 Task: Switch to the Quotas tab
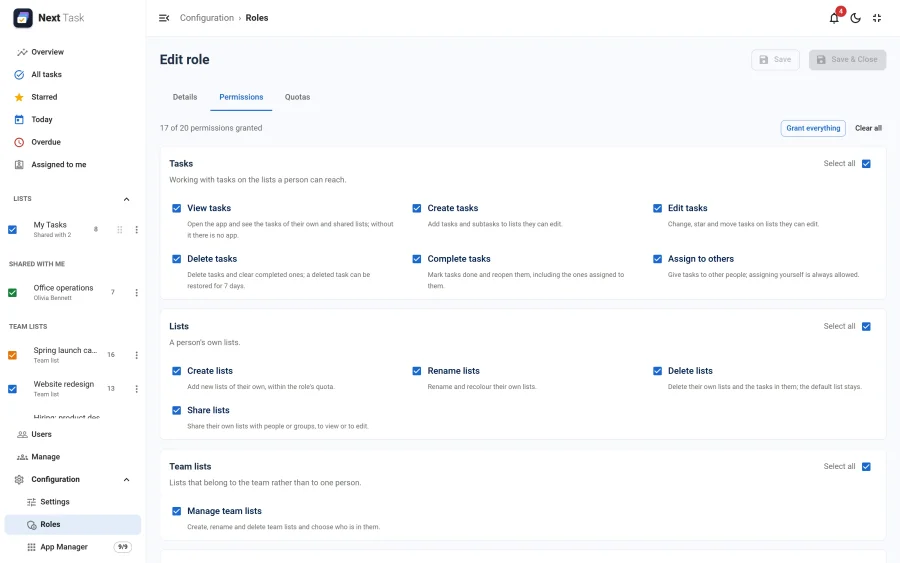[297, 97]
